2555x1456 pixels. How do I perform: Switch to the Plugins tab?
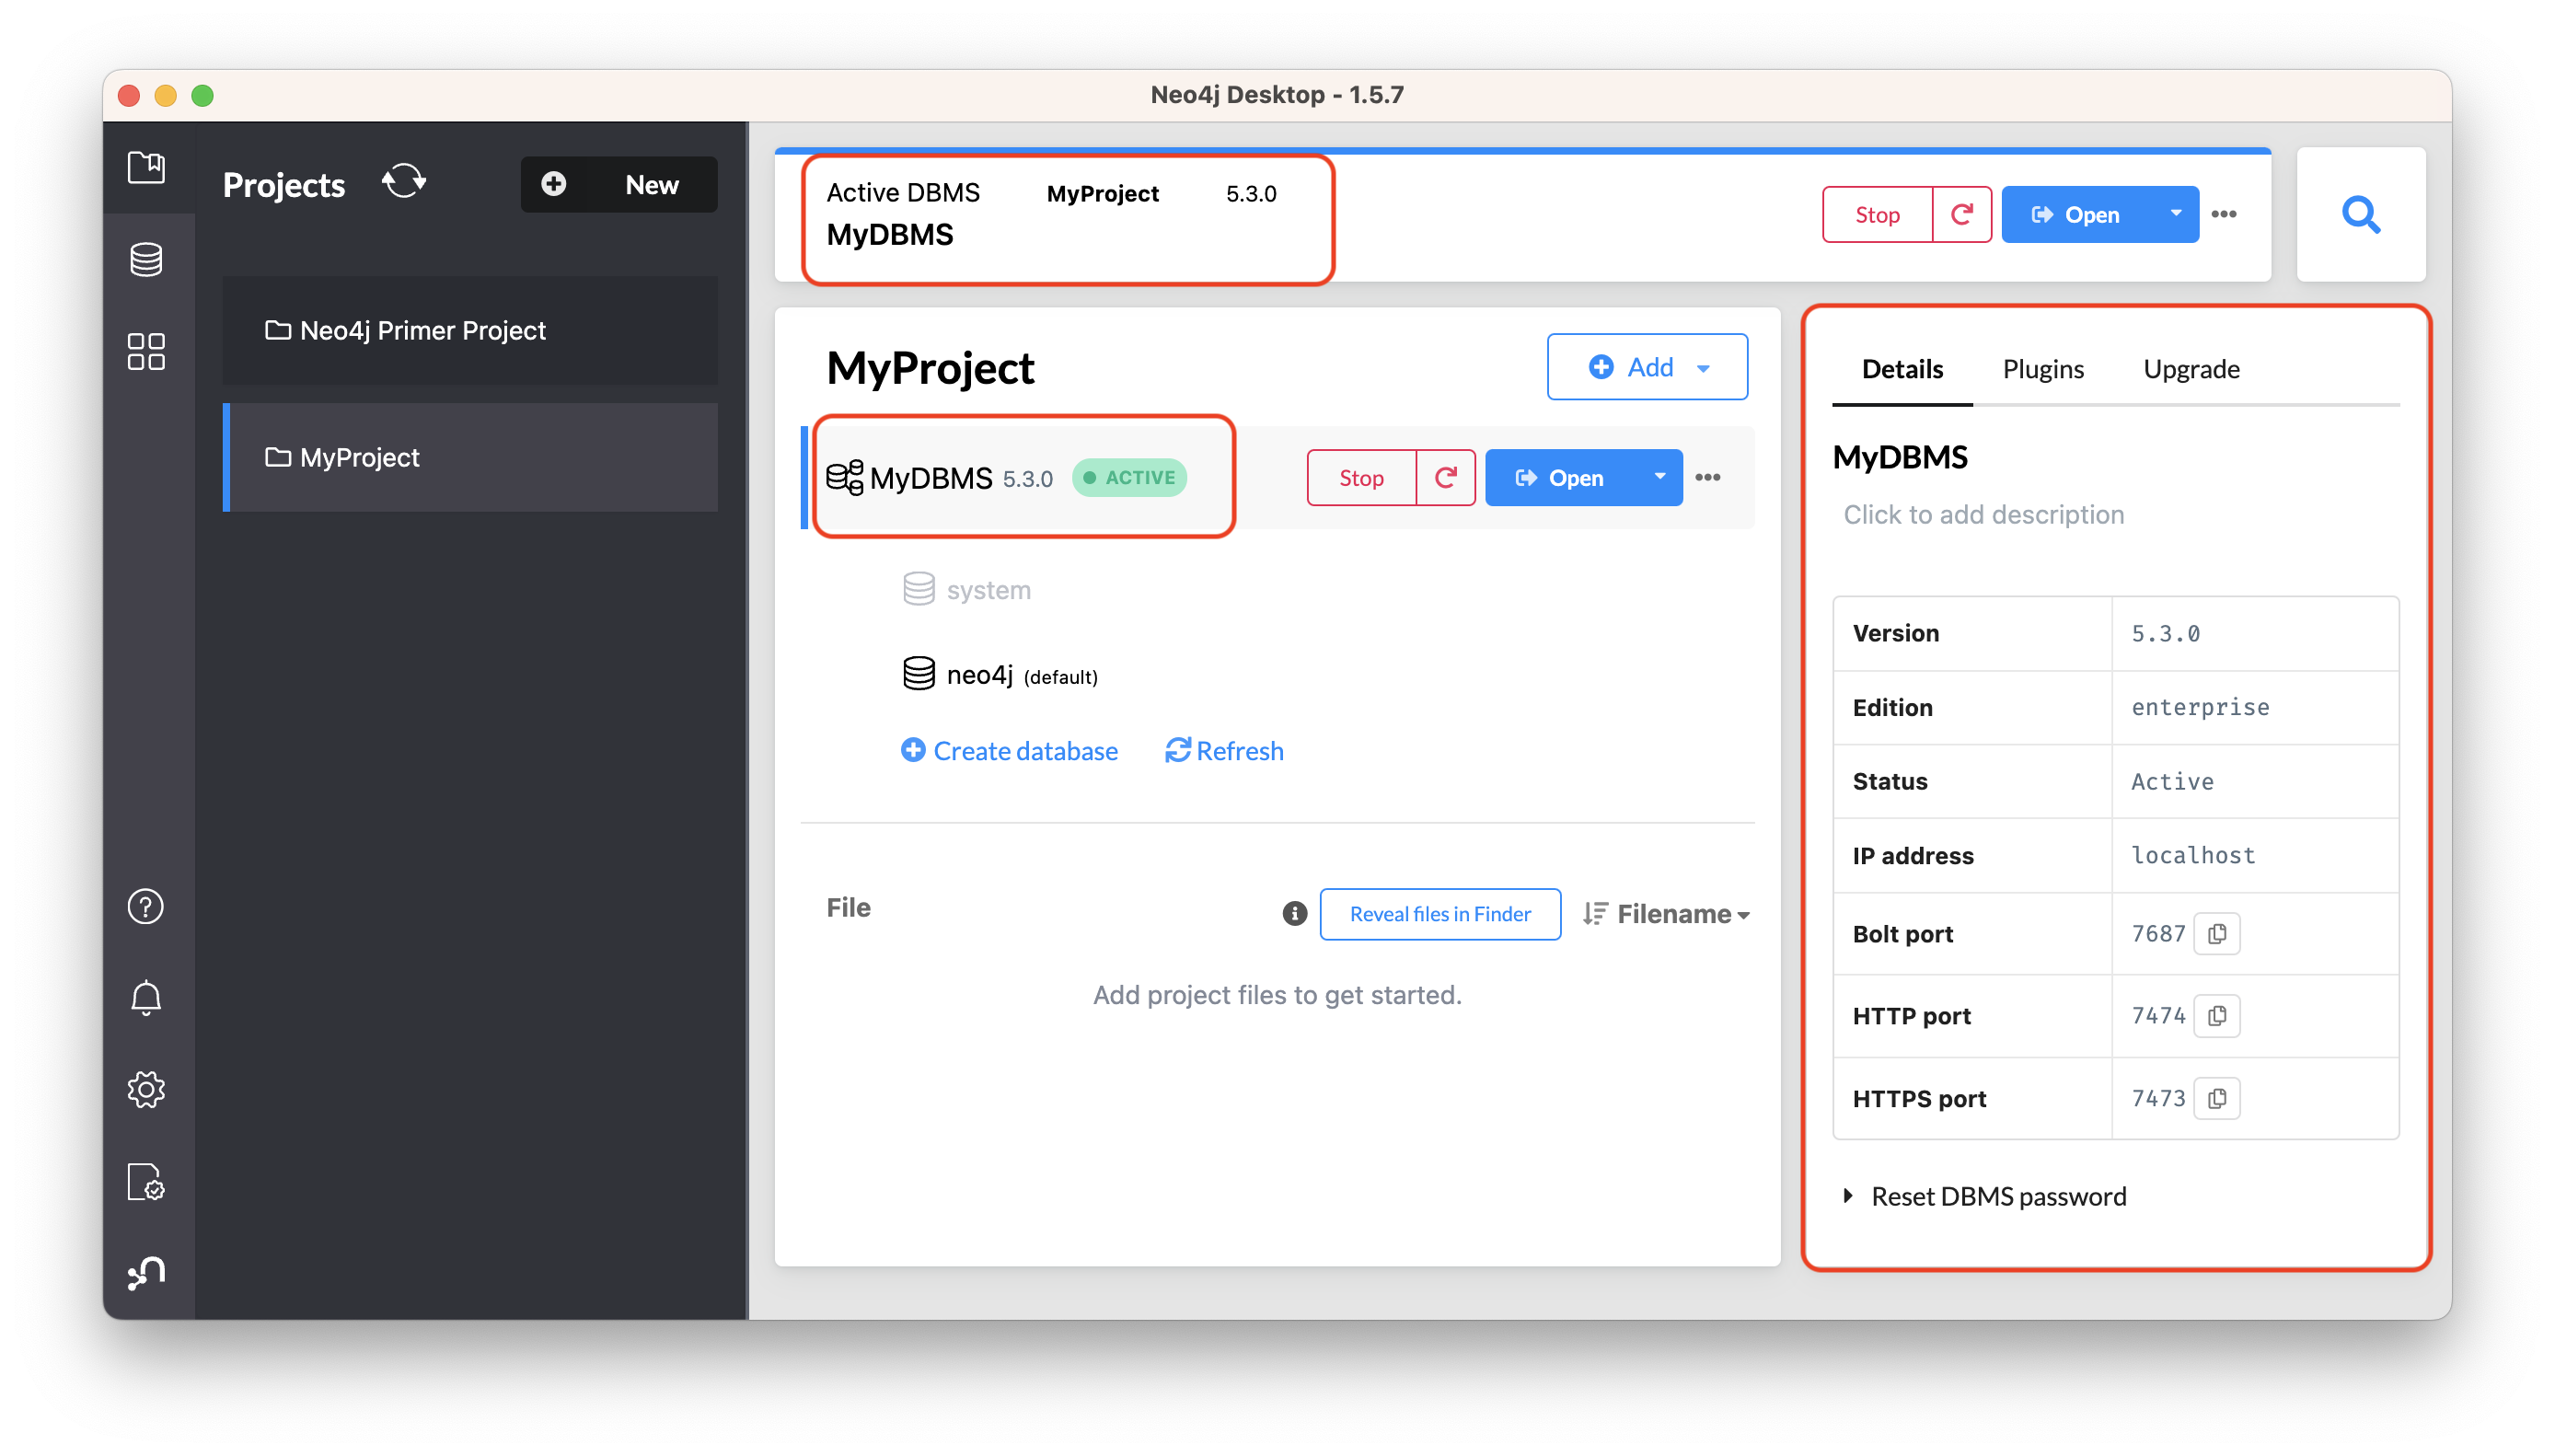[2043, 369]
